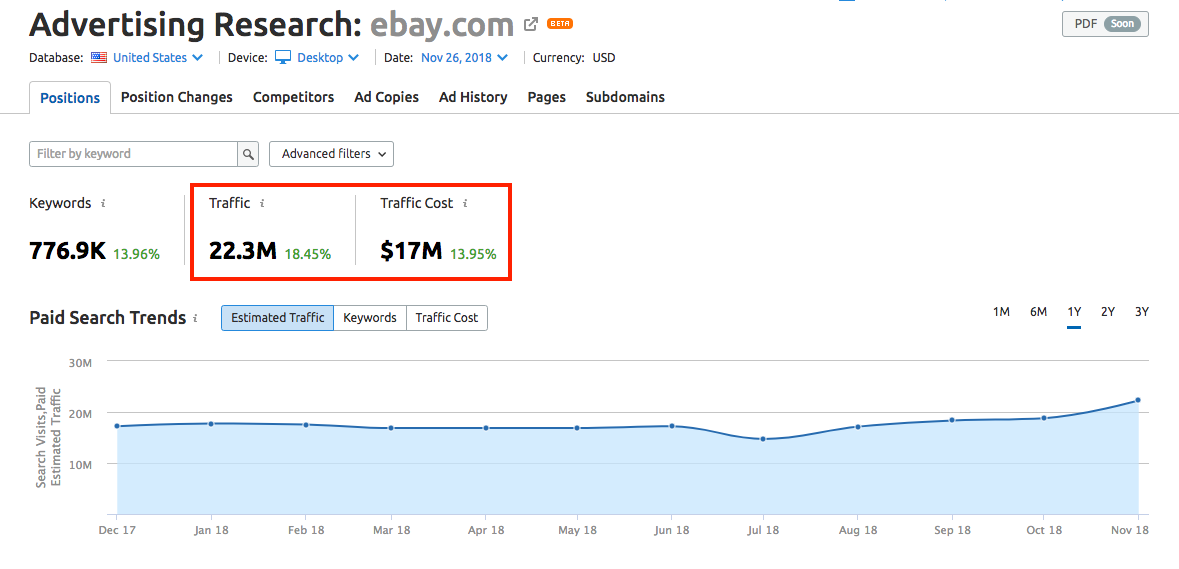Viewport: 1179px width, 569px height.
Task: Click the Apr 18 data point on chart
Action: (x=486, y=428)
